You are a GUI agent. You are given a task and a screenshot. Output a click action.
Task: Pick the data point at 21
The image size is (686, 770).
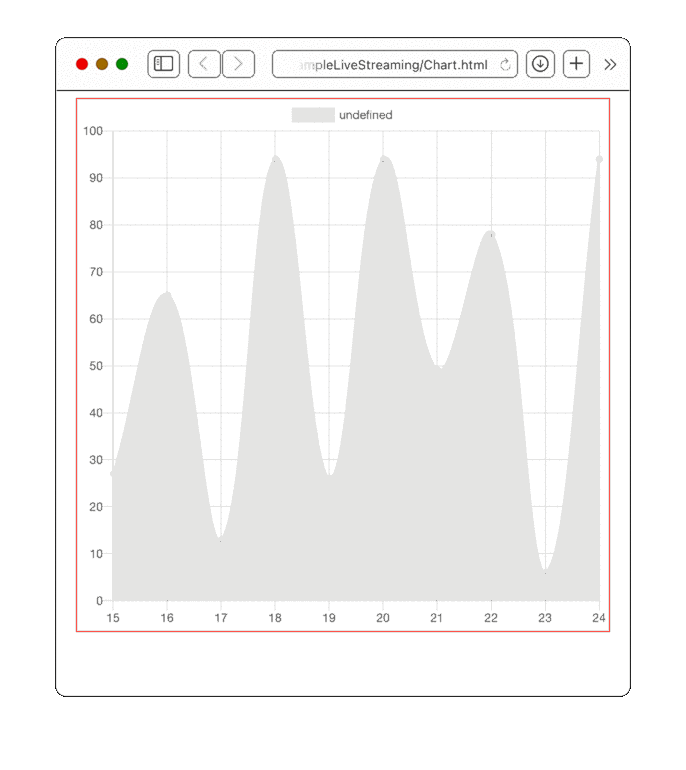coord(437,366)
